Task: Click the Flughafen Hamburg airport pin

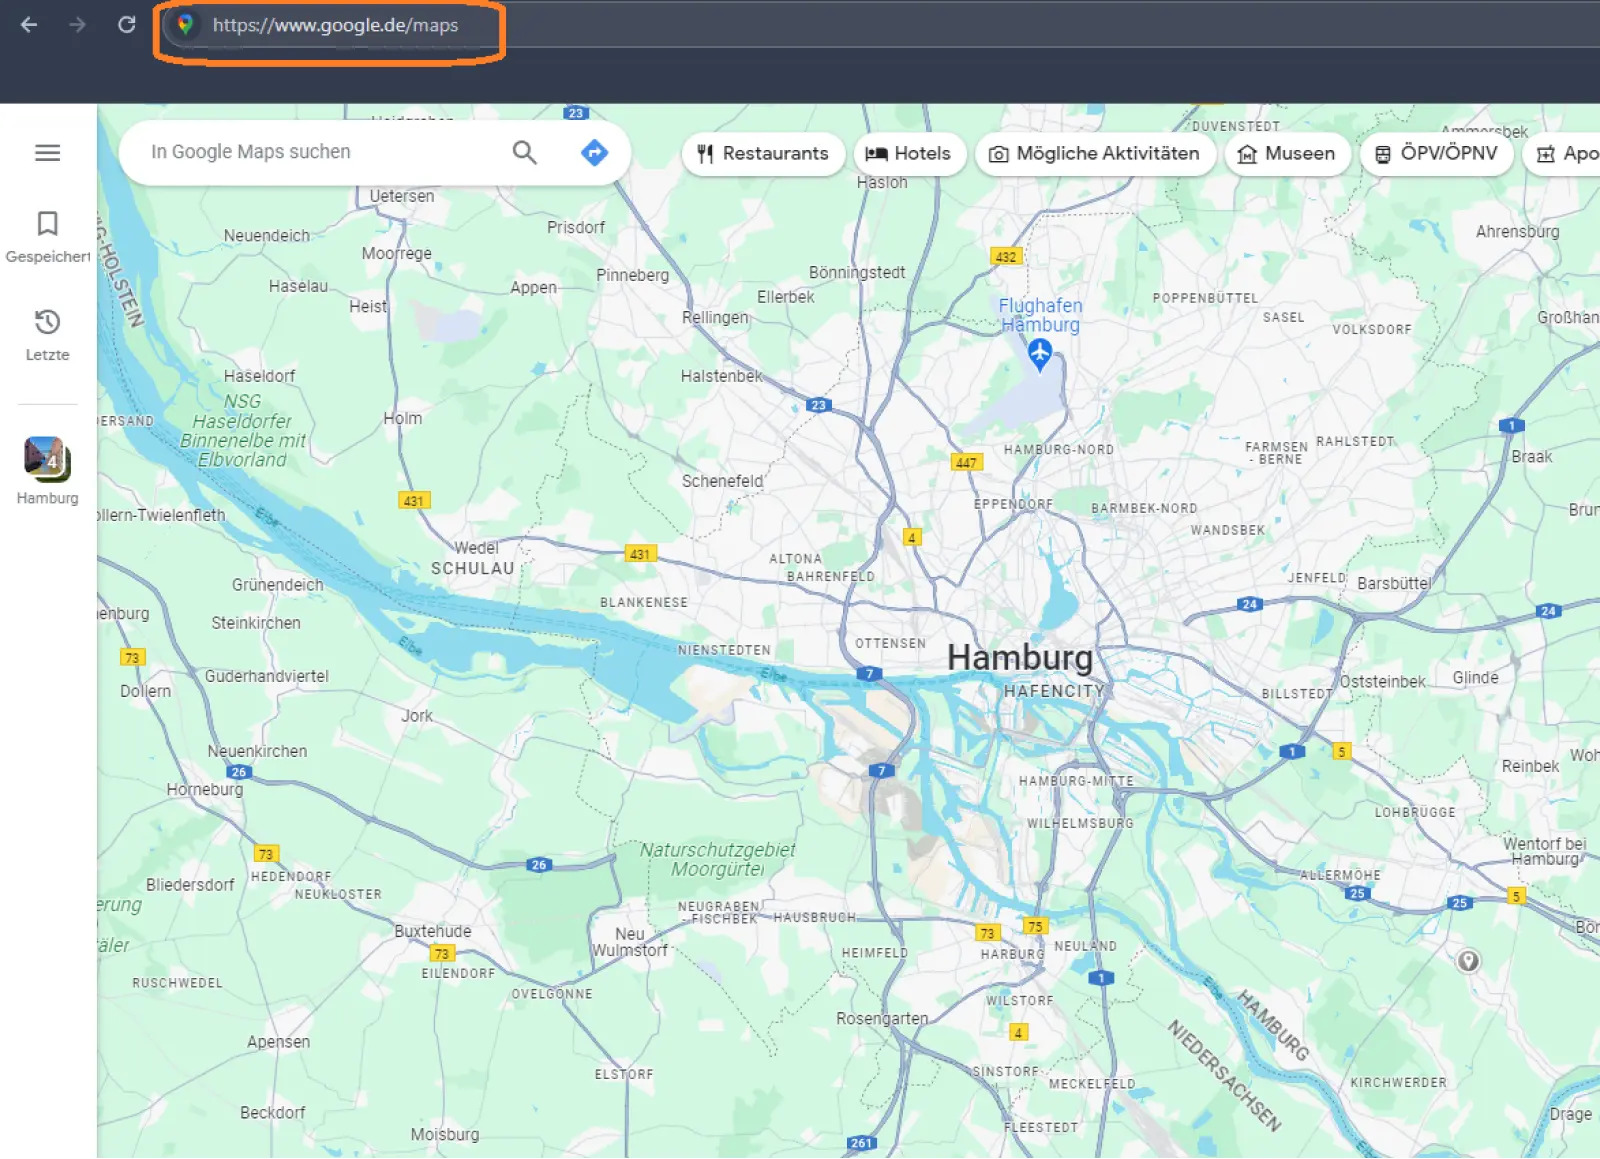Action: point(1040,353)
